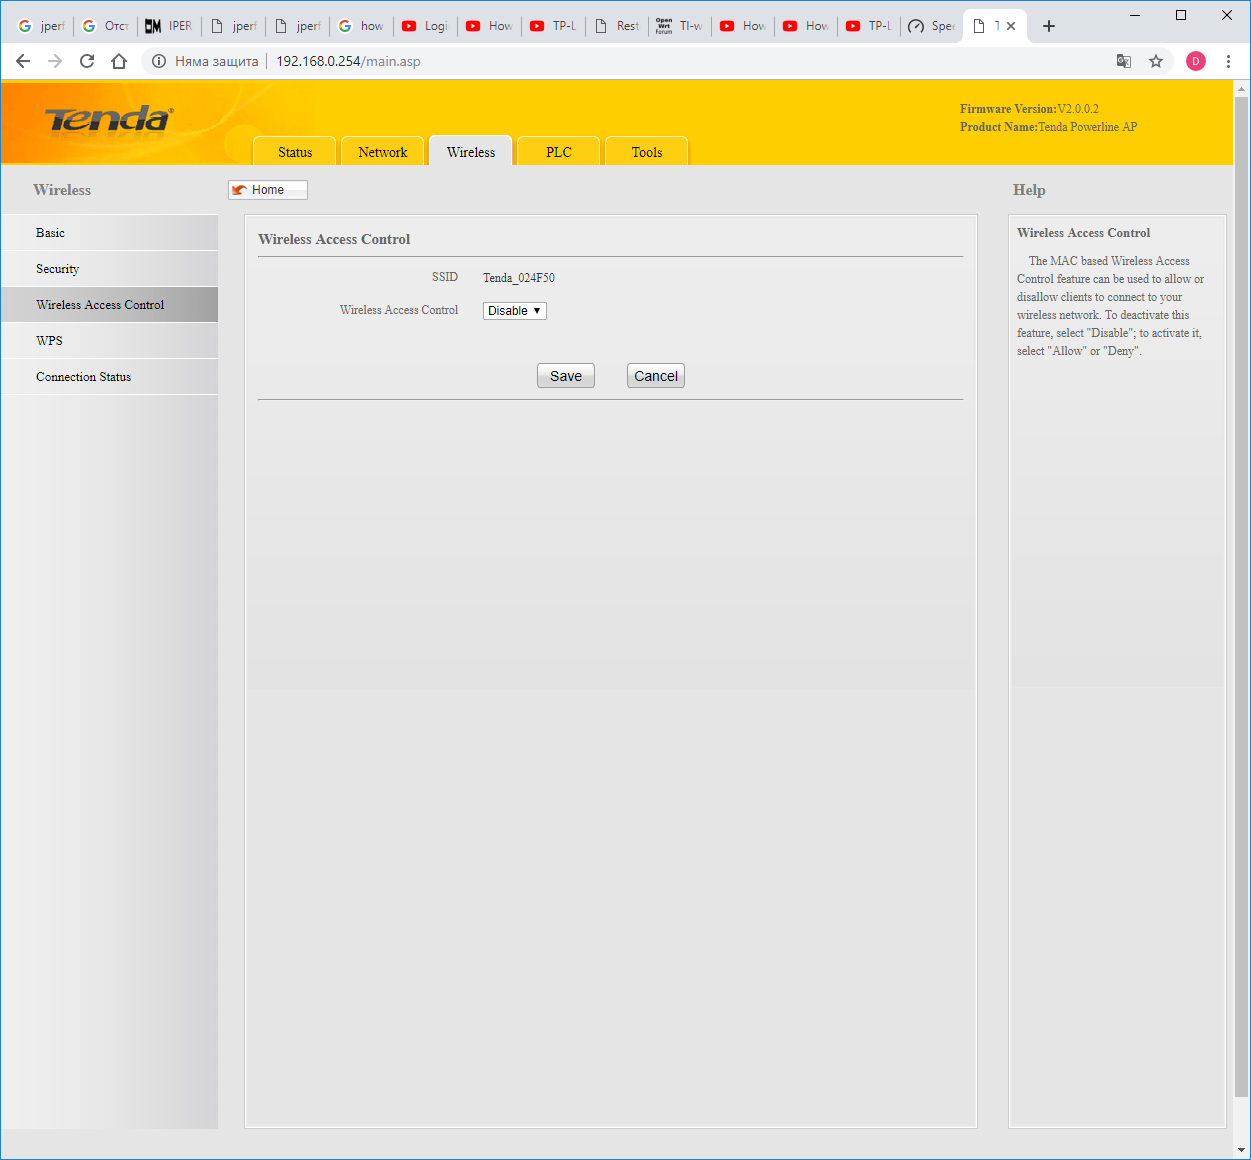This screenshot has height=1160, width=1251.
Task: Click the address bar URL 192.168.0.254/main.asp
Action: [348, 61]
